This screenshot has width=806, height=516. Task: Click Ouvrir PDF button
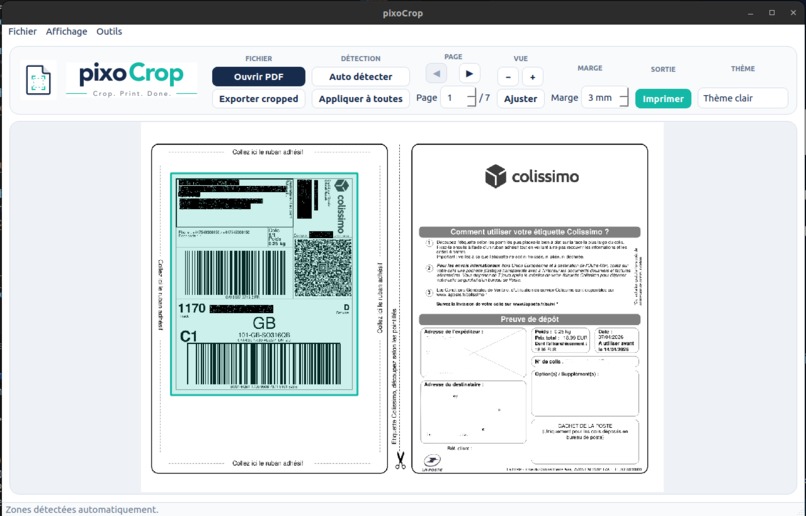259,77
